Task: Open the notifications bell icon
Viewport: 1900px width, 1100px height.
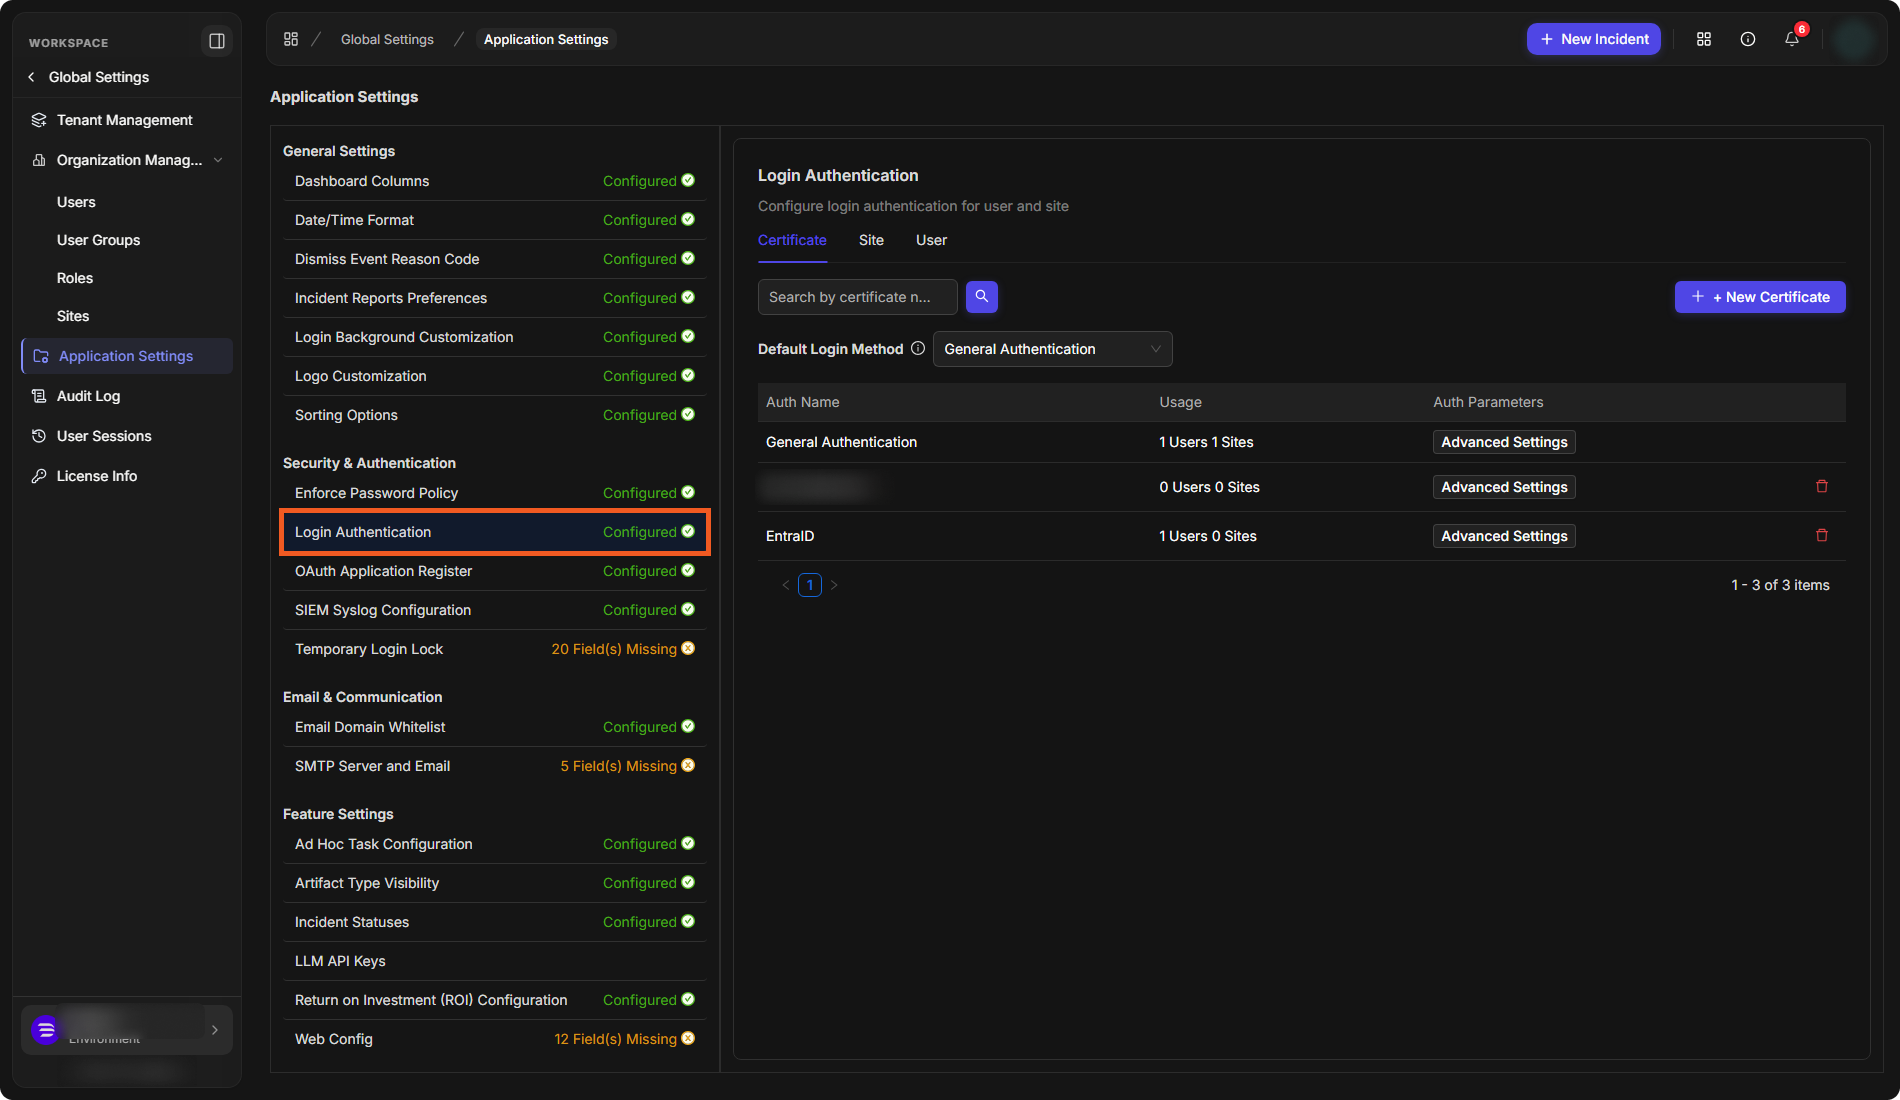Action: click(x=1792, y=39)
